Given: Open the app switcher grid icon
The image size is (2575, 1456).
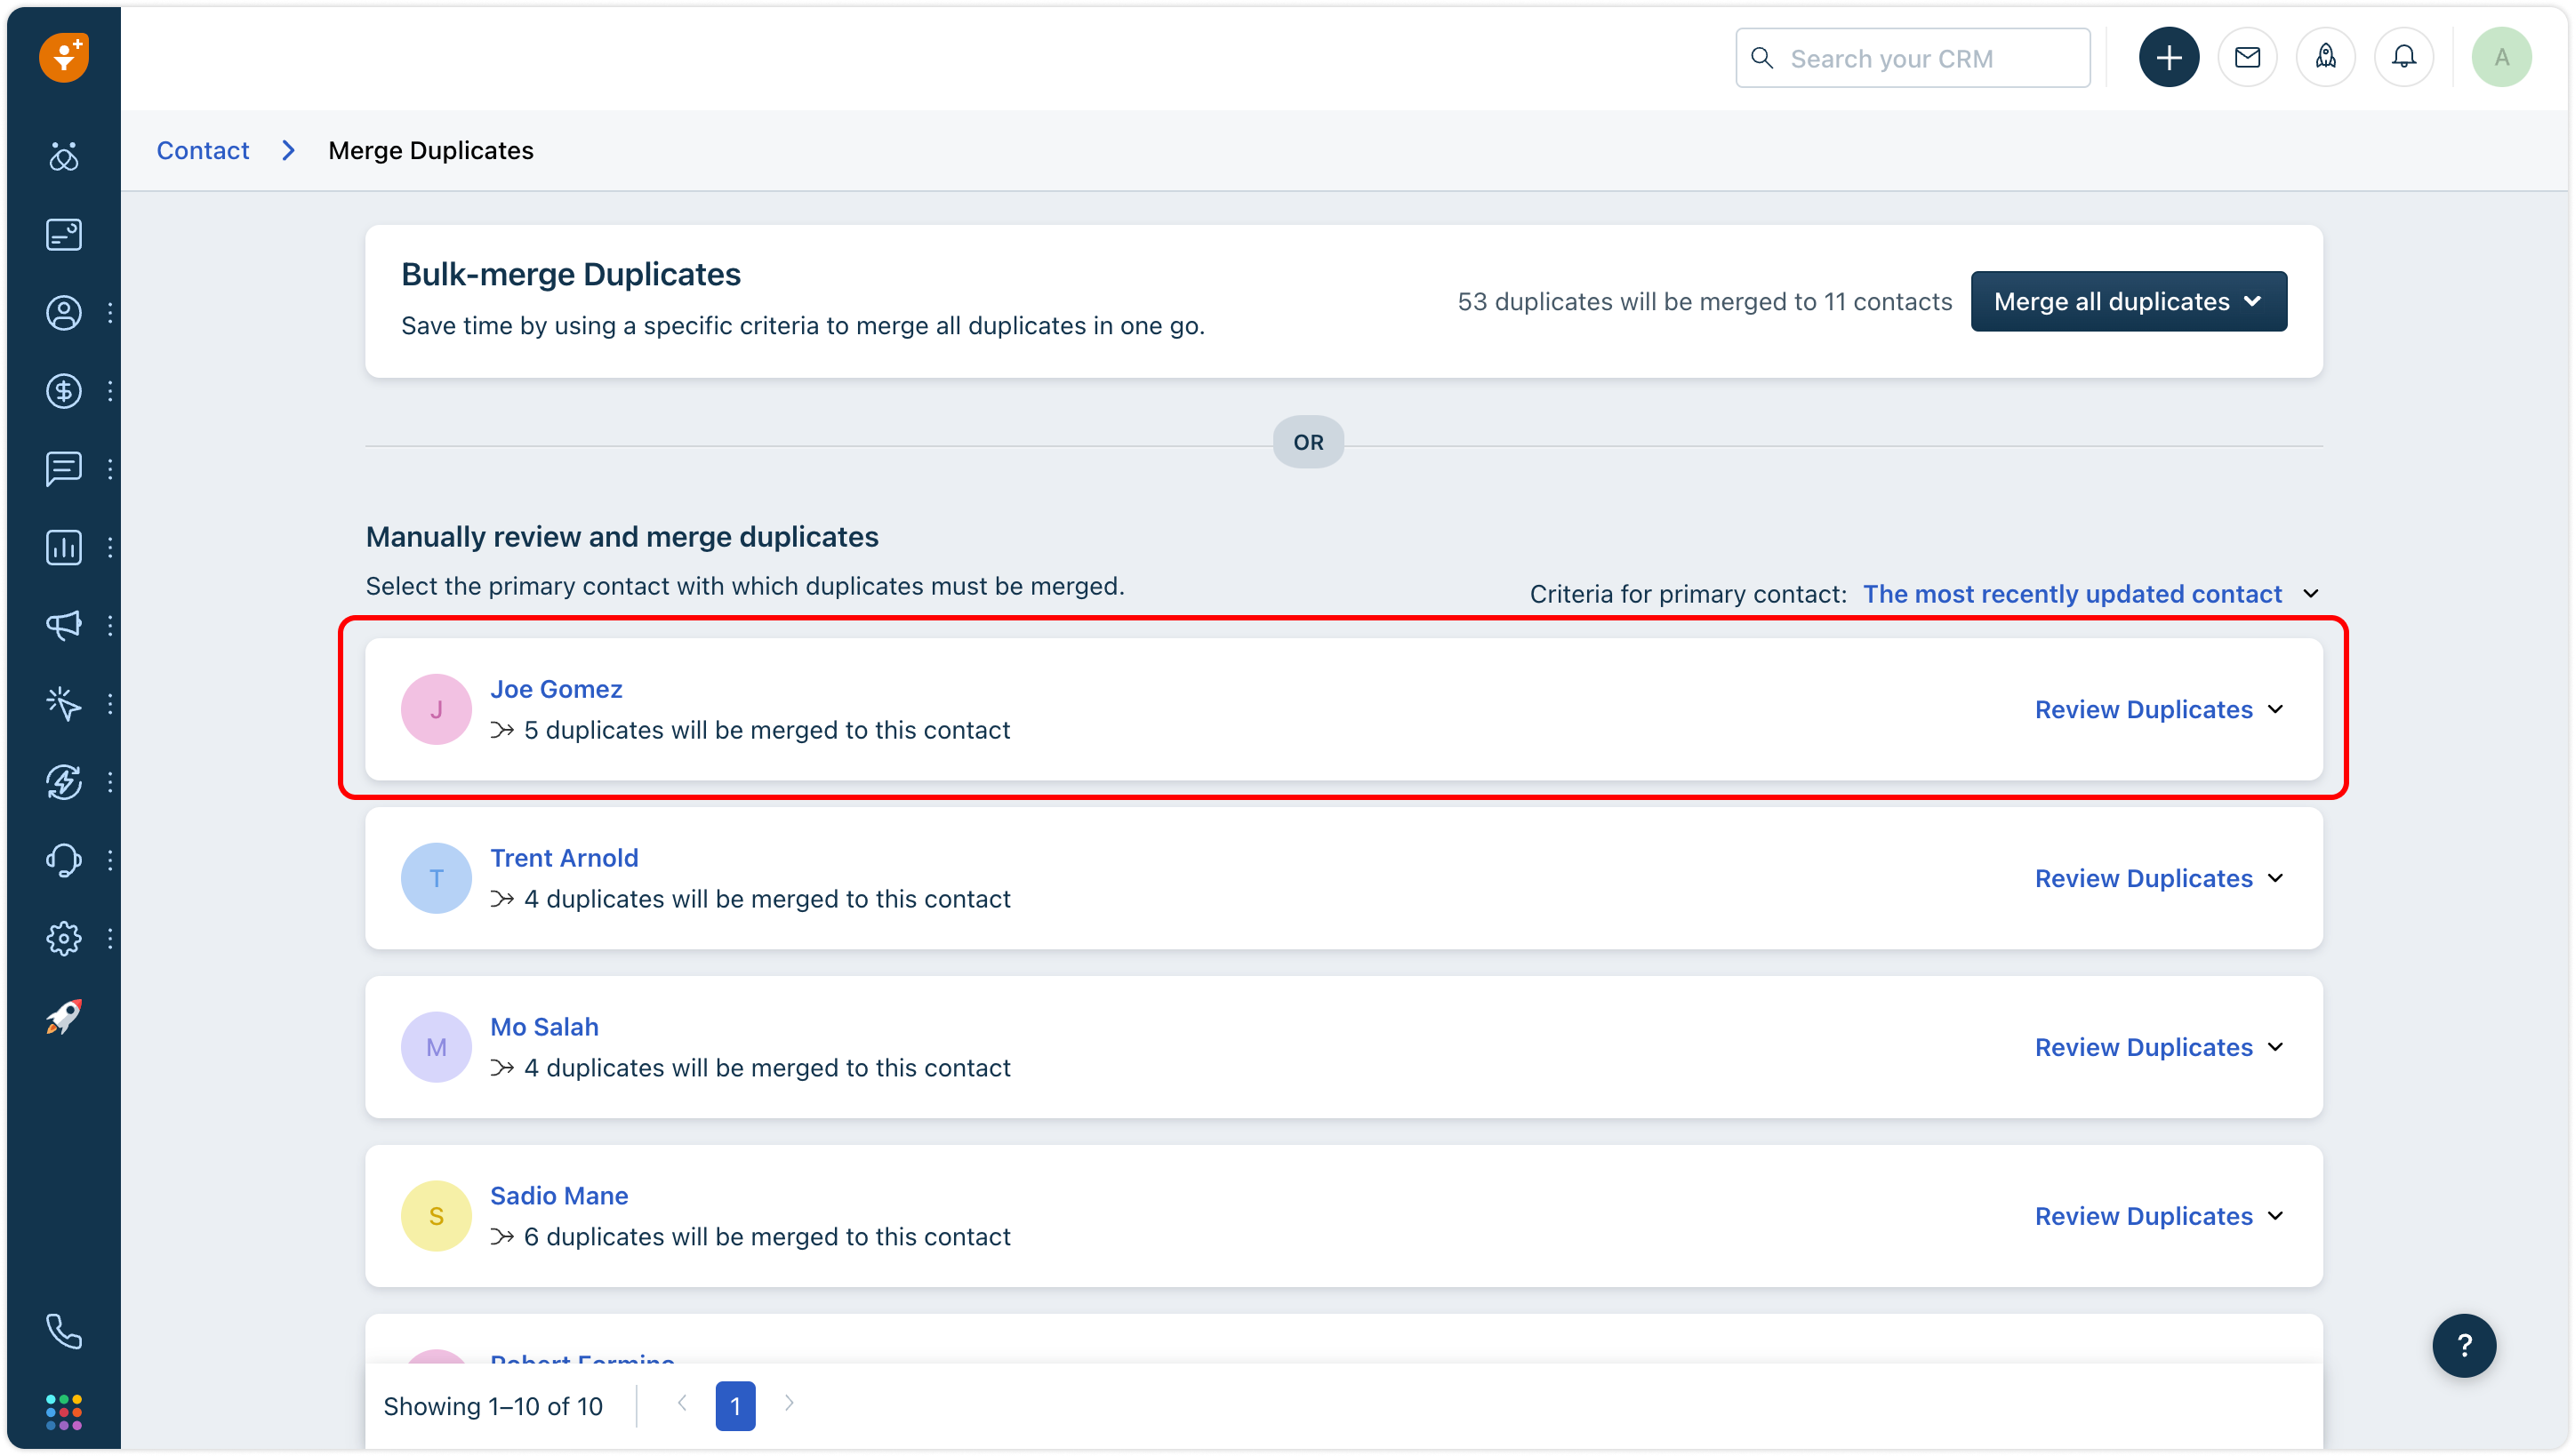Looking at the screenshot, I should click(64, 1412).
